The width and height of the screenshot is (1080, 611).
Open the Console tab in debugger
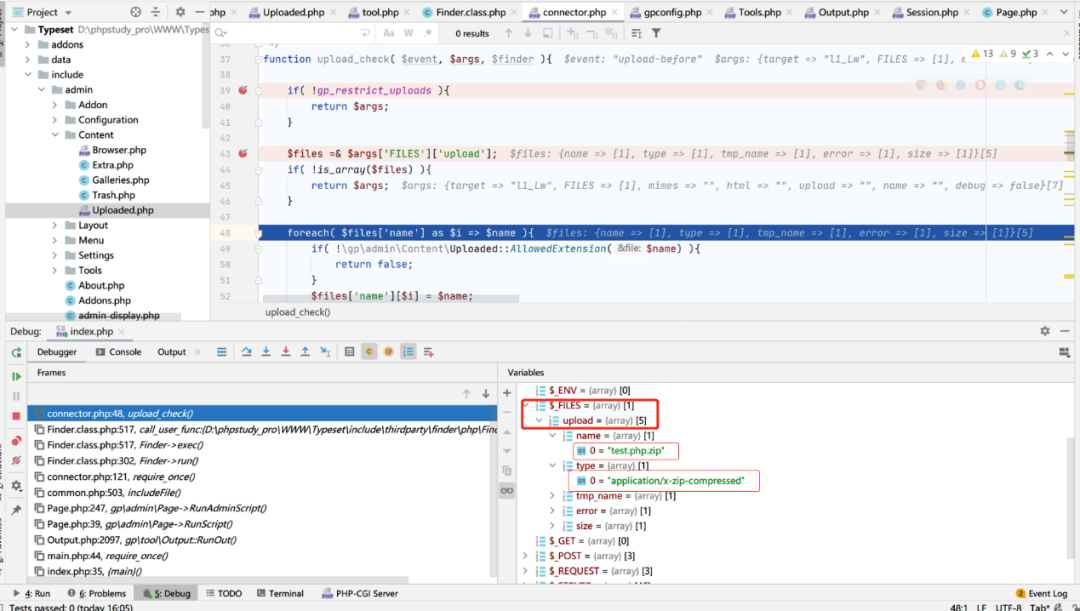(119, 352)
